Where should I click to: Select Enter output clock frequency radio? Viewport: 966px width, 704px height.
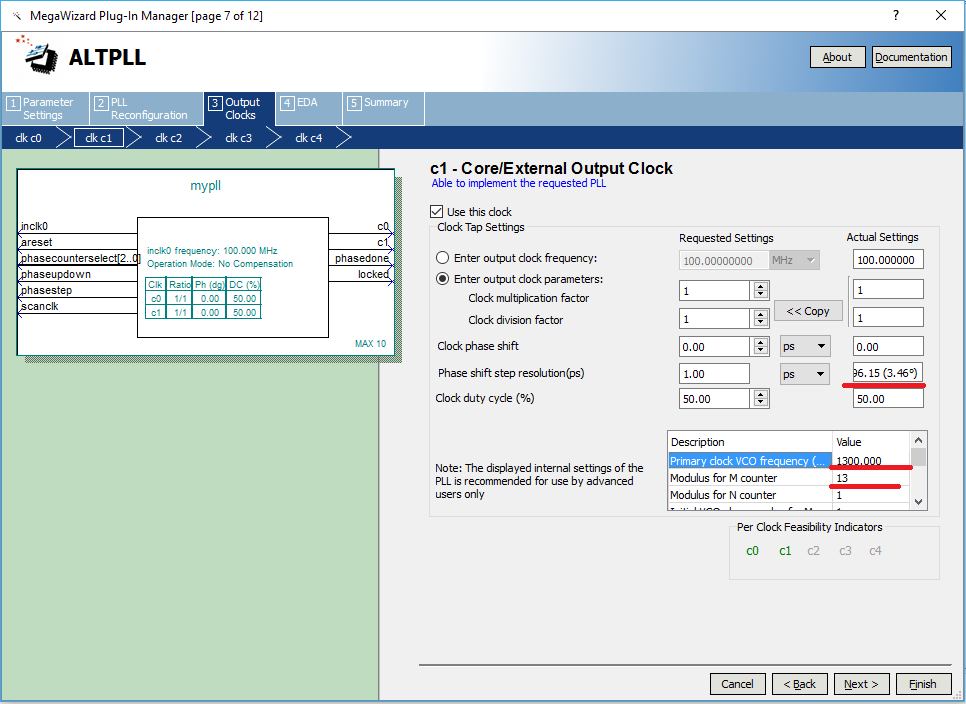point(442,258)
